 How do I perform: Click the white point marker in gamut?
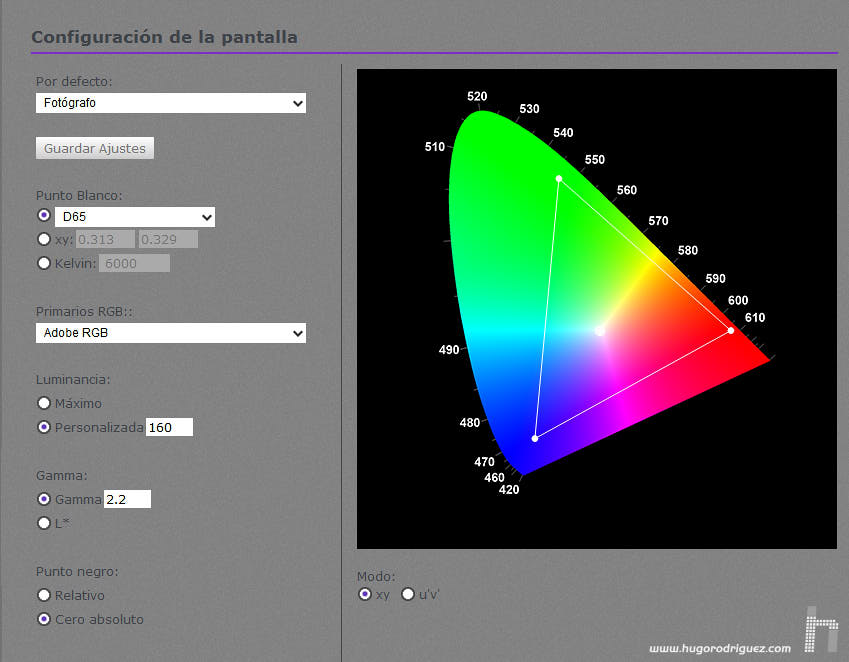[x=600, y=331]
